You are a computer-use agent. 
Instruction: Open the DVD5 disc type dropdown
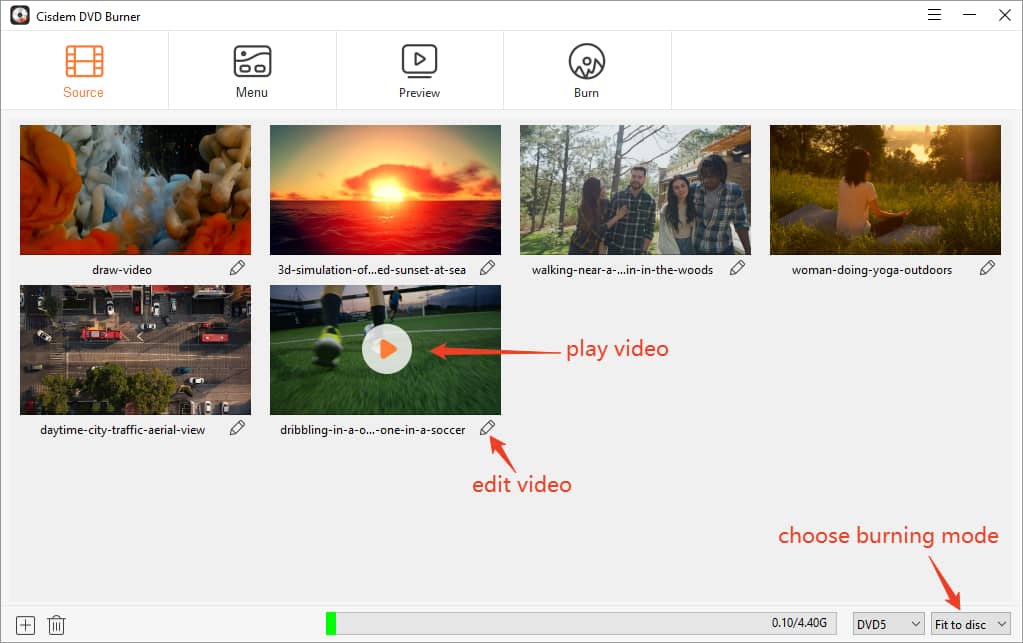(x=888, y=624)
